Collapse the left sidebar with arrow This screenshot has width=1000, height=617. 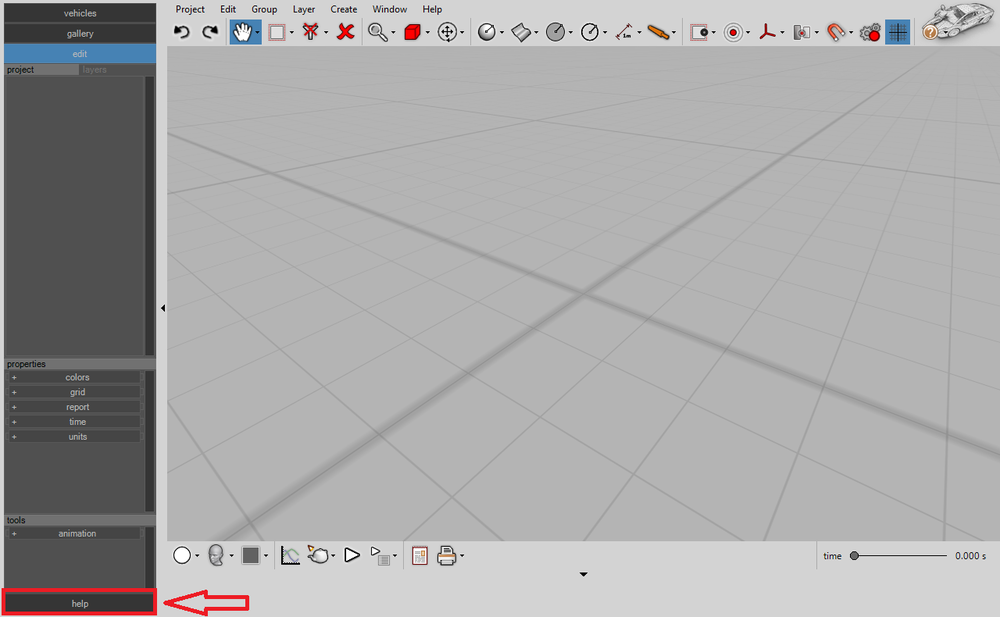pyautogui.click(x=163, y=308)
